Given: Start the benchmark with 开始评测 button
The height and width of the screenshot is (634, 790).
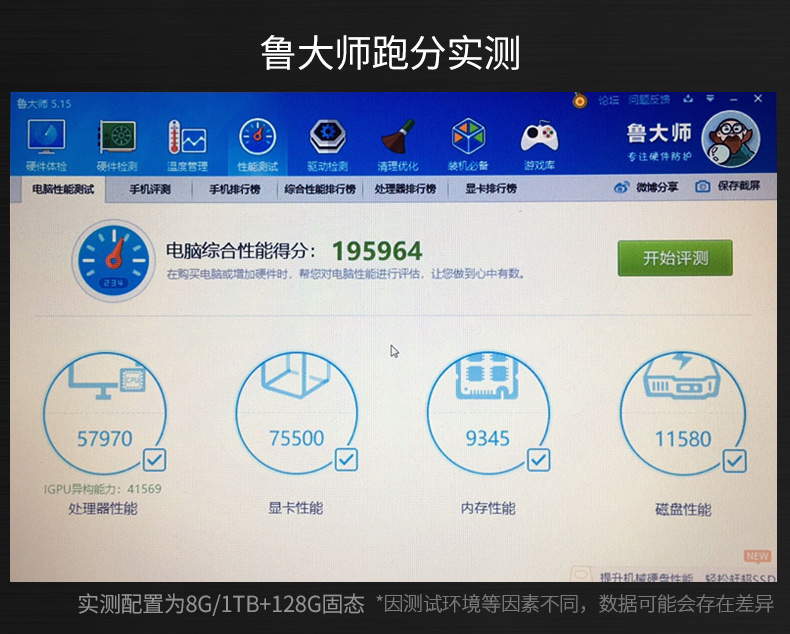Looking at the screenshot, I should click(x=675, y=258).
